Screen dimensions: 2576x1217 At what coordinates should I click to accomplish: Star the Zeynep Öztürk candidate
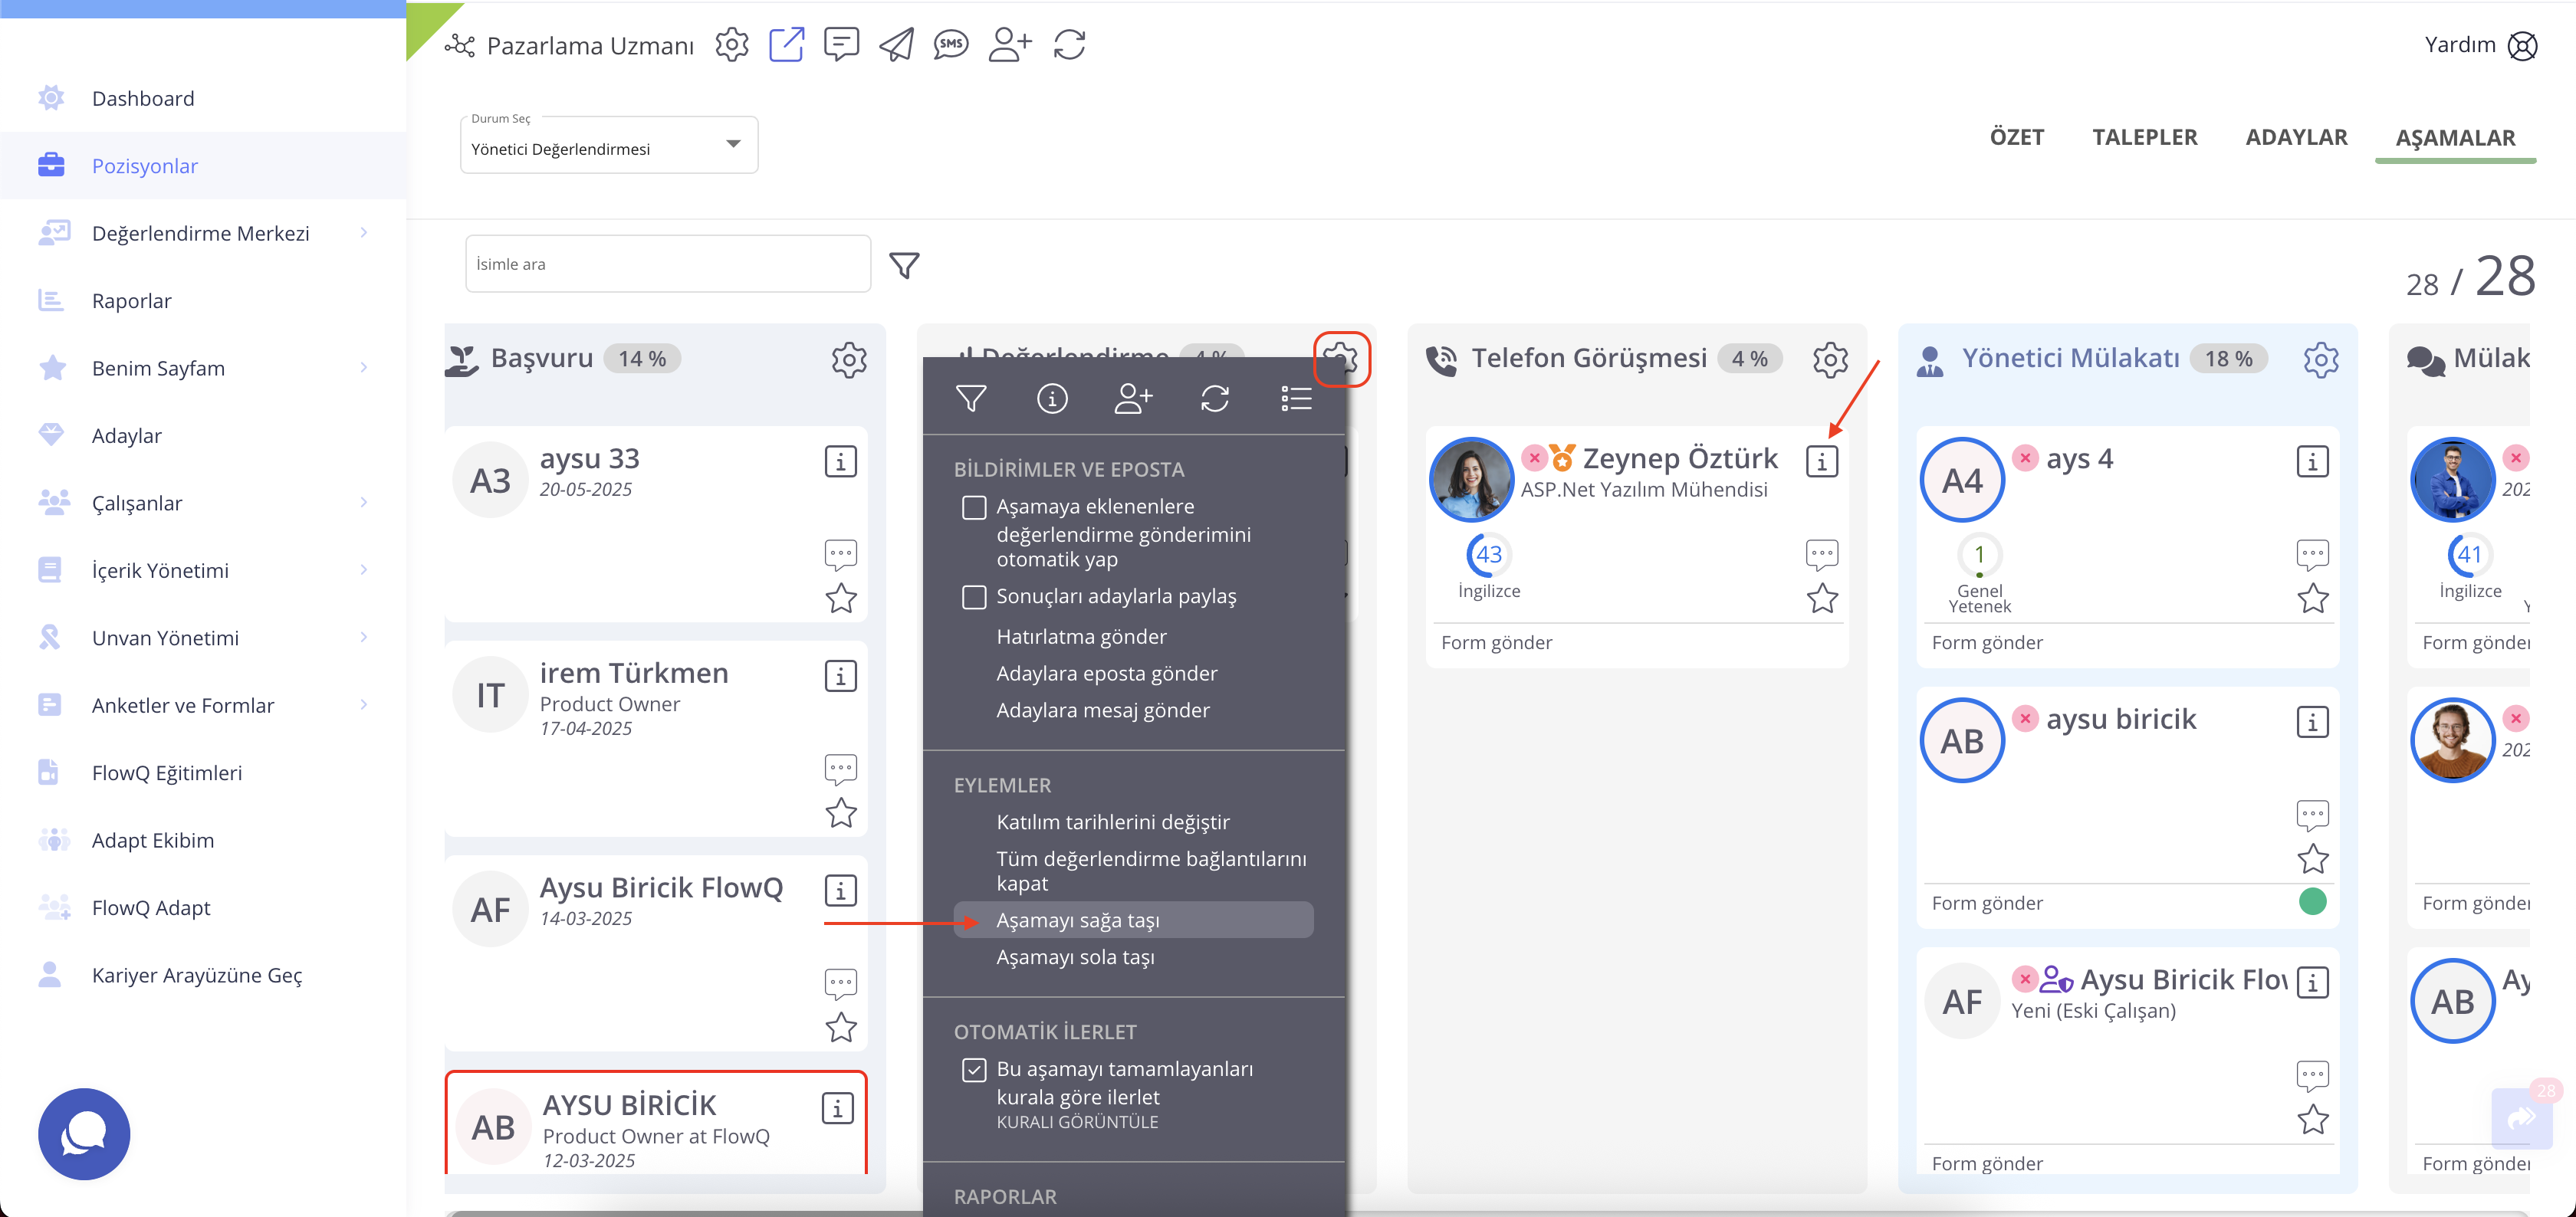tap(1822, 599)
